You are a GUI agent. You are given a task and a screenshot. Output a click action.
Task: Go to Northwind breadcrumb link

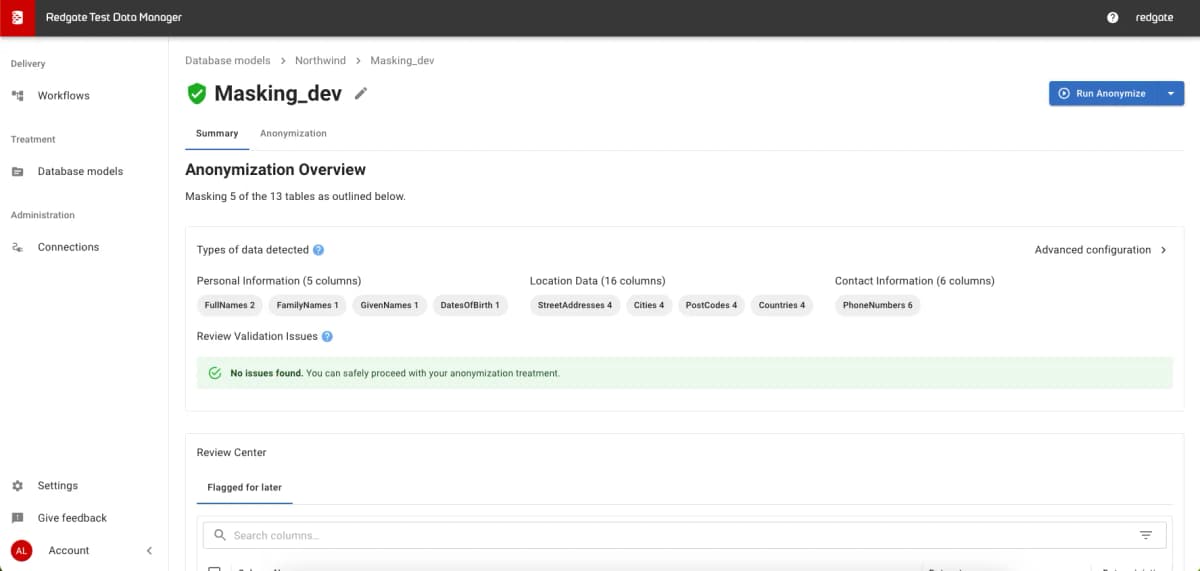coord(320,61)
